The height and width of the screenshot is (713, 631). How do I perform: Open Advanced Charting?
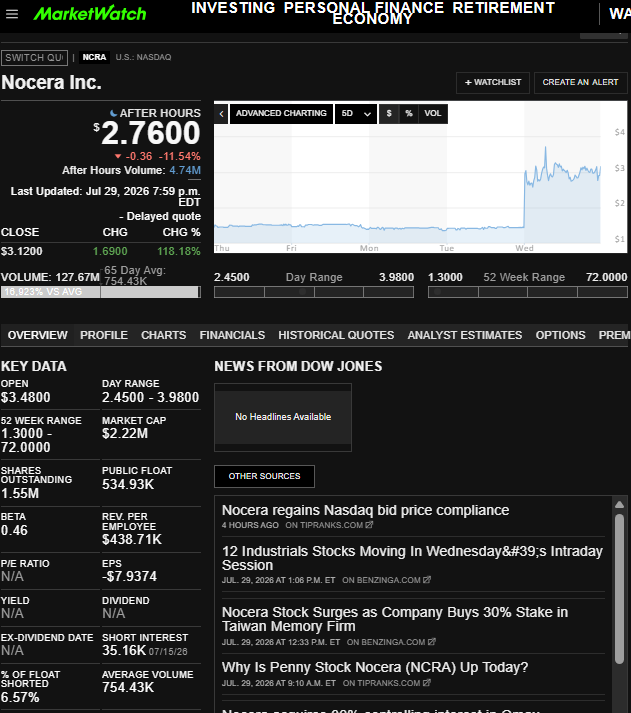point(281,114)
